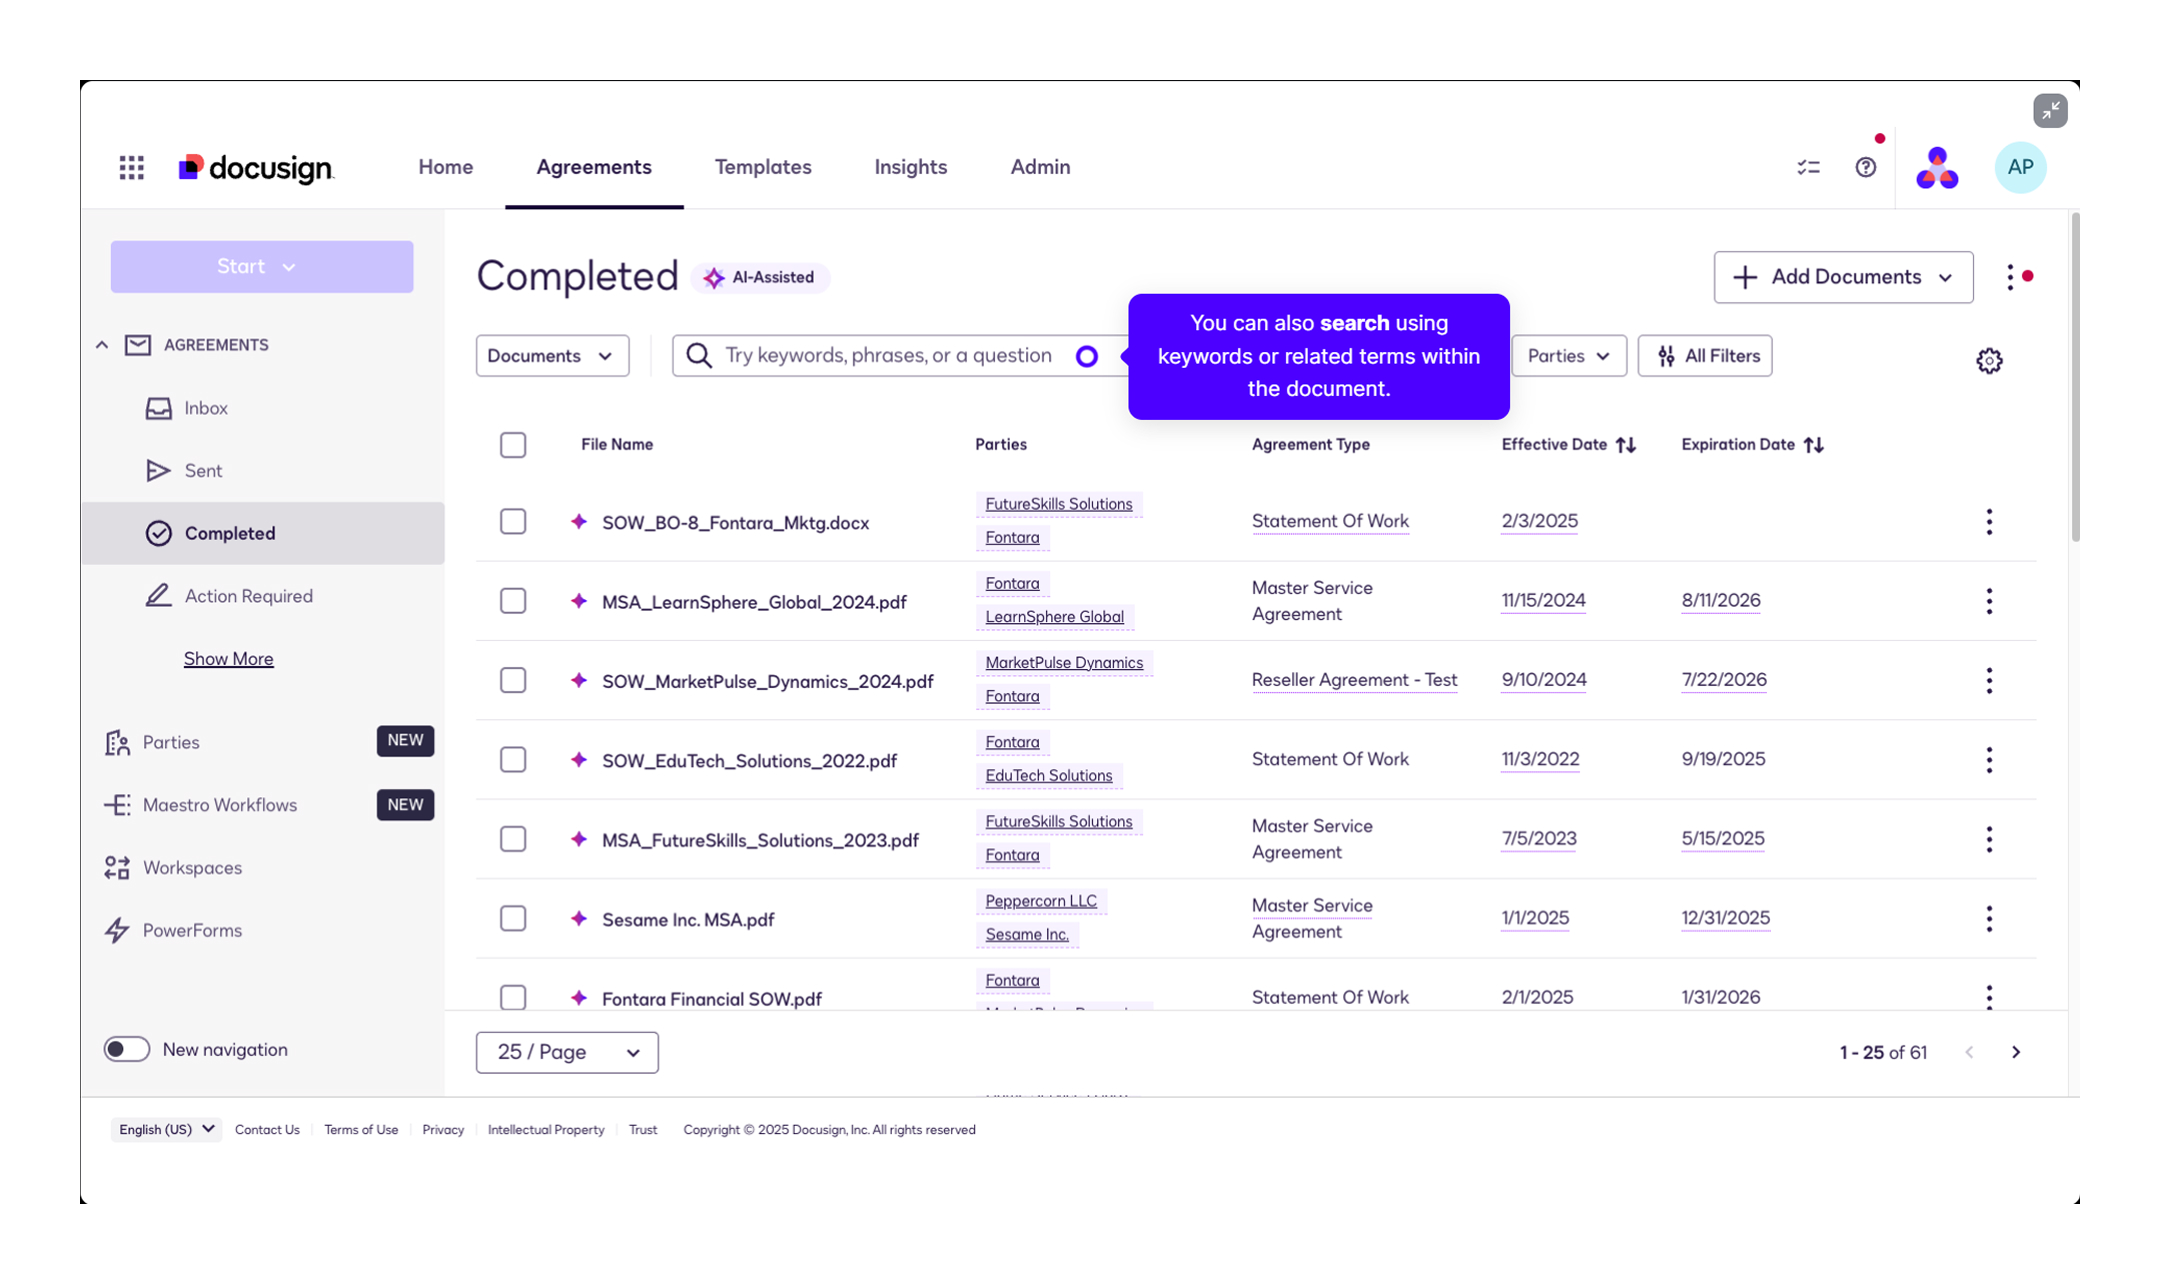Click the help question mark icon
The image size is (2160, 1284).
pos(1865,167)
